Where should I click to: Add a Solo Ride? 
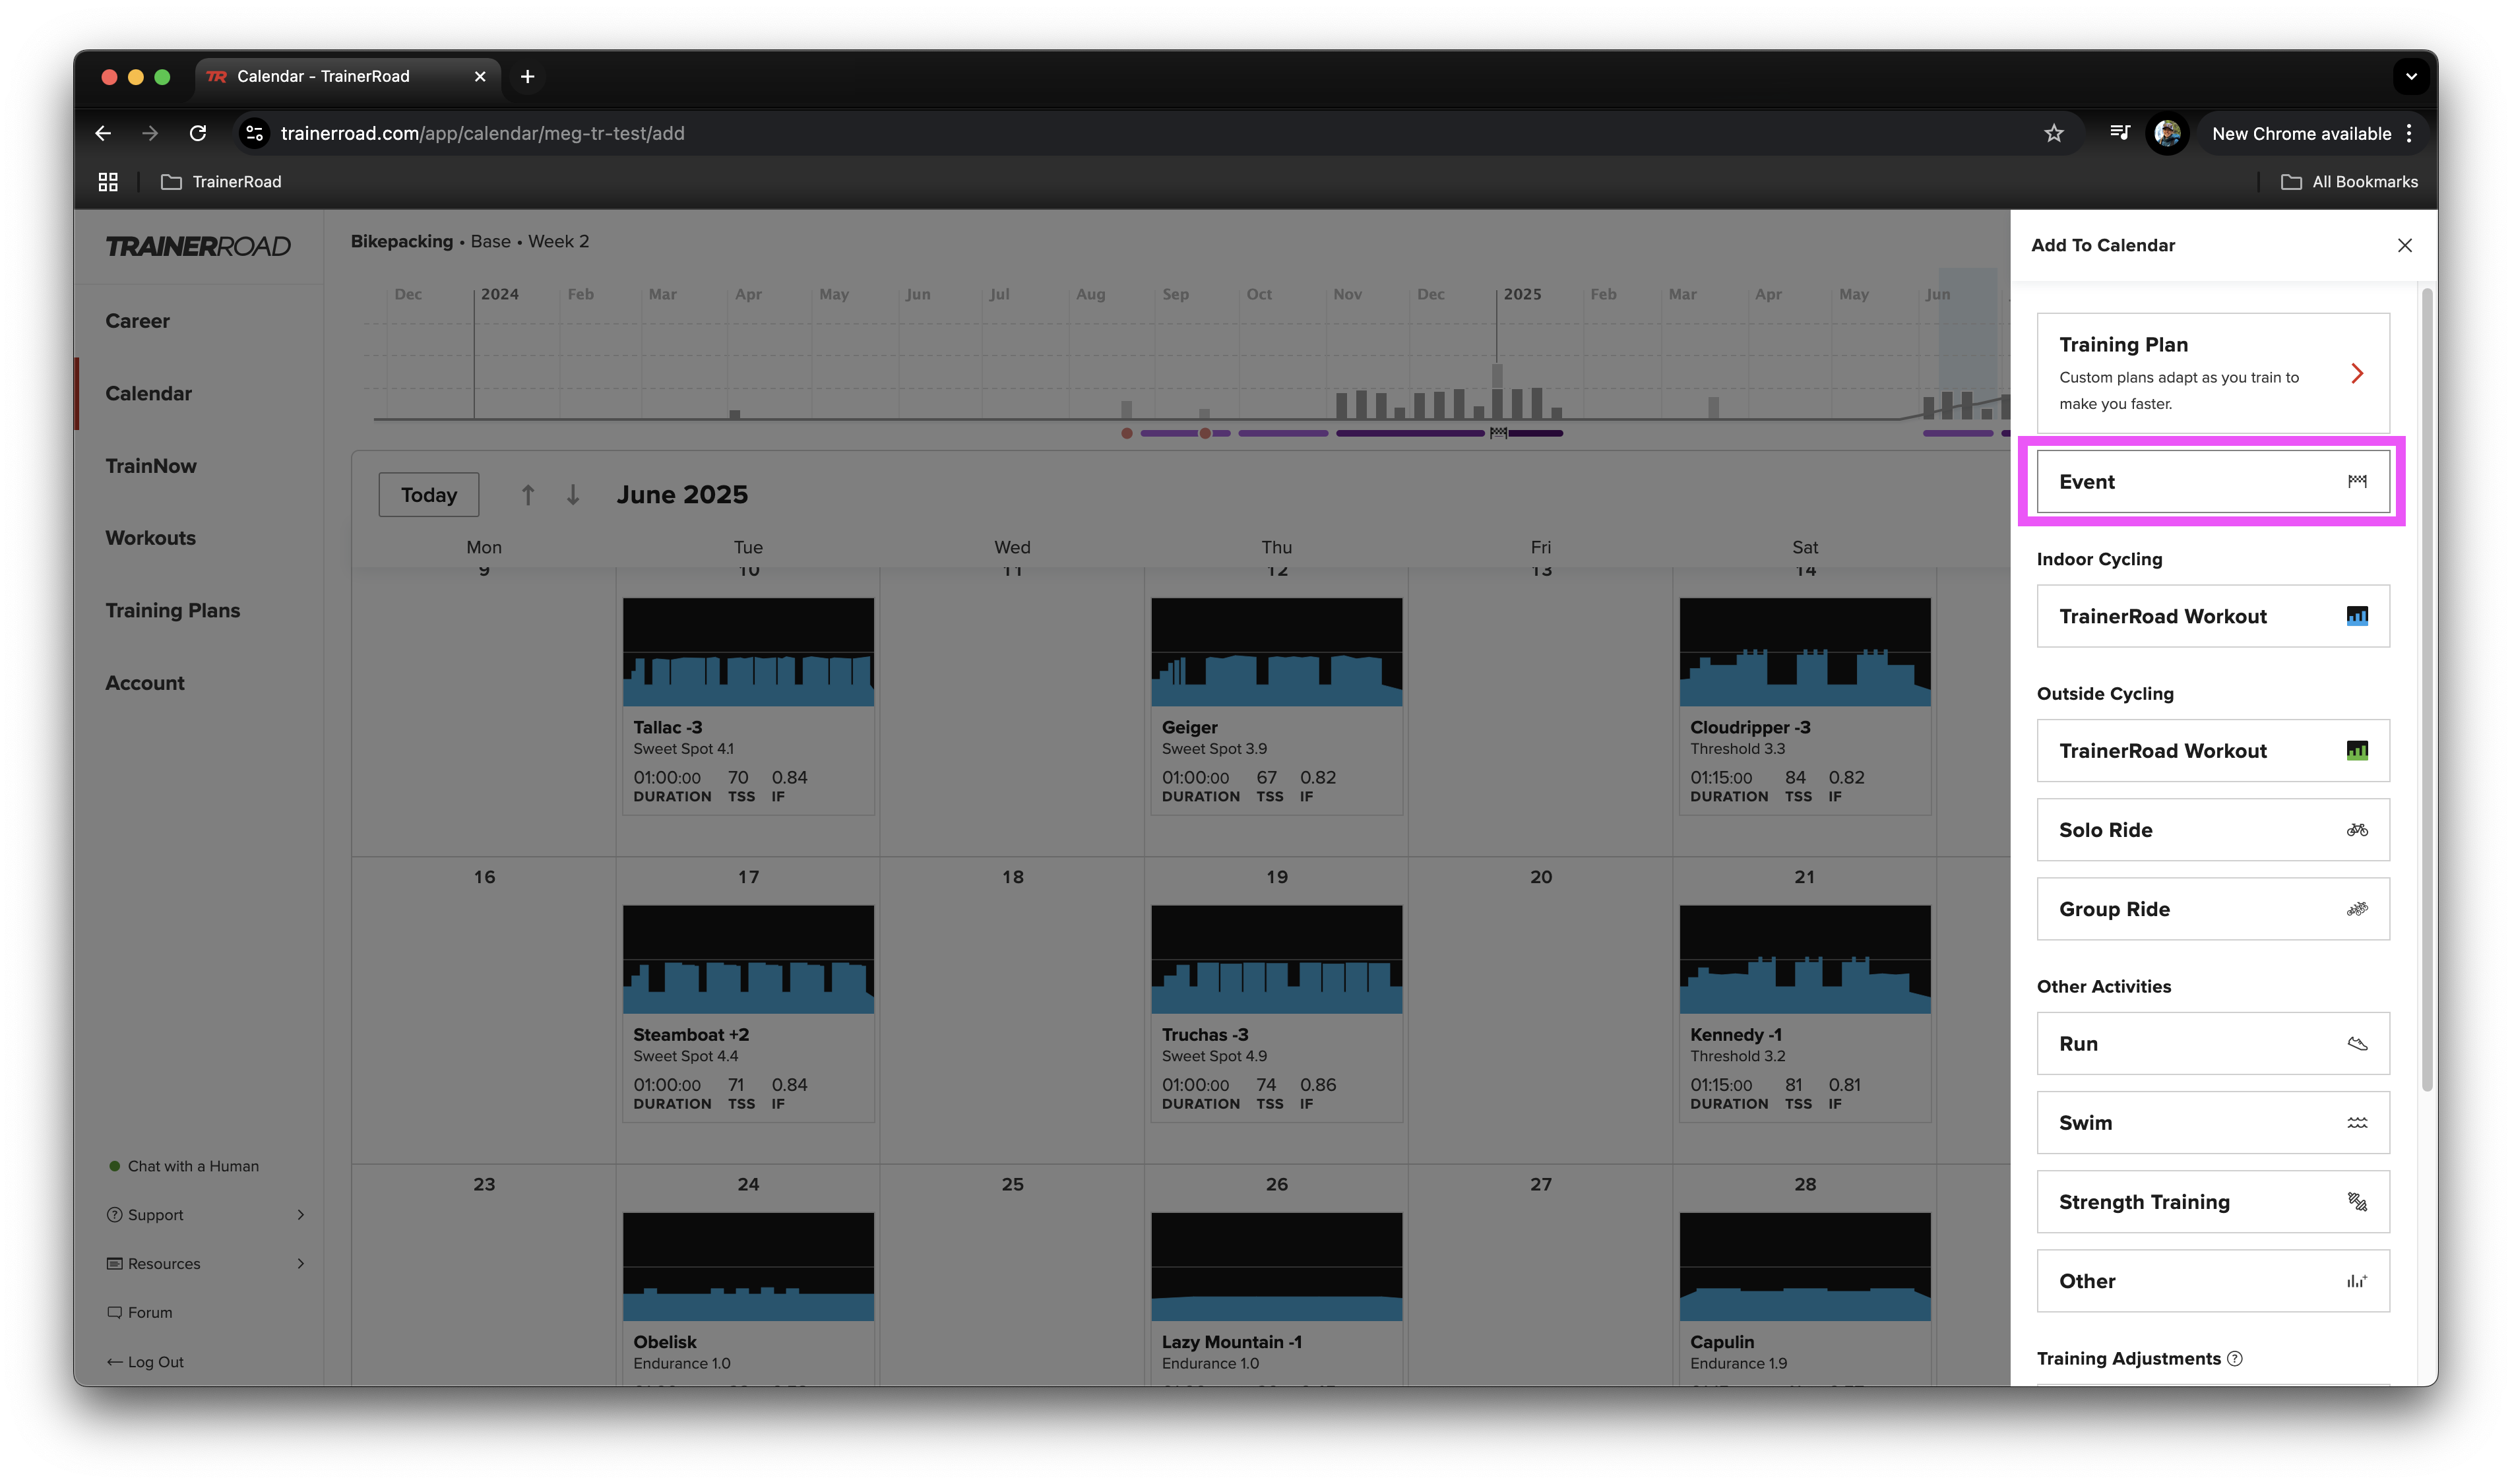point(2213,829)
